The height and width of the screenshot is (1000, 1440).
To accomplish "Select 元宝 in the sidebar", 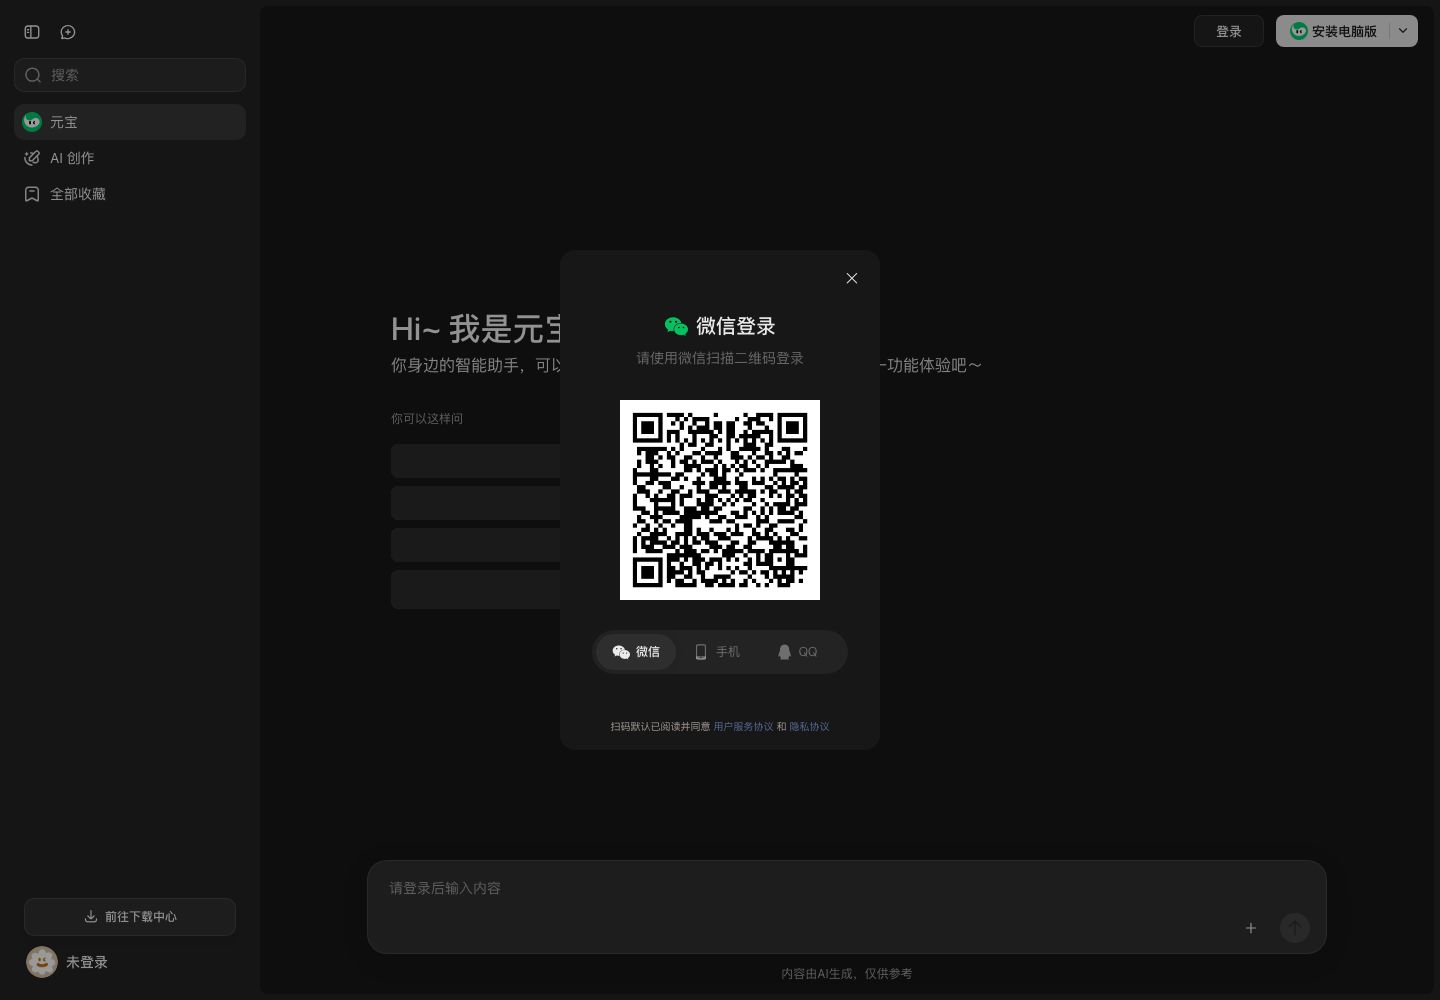I will (x=130, y=122).
